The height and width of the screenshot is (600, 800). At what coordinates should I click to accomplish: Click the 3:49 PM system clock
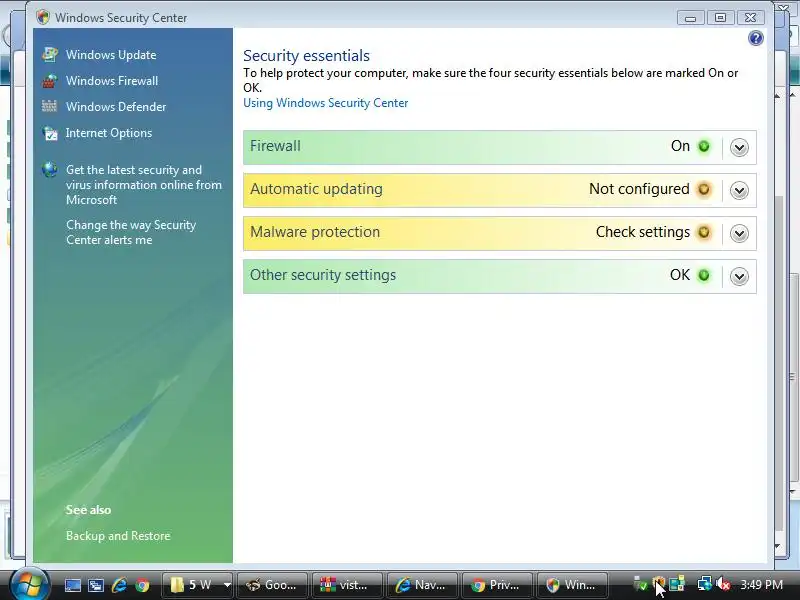761,585
